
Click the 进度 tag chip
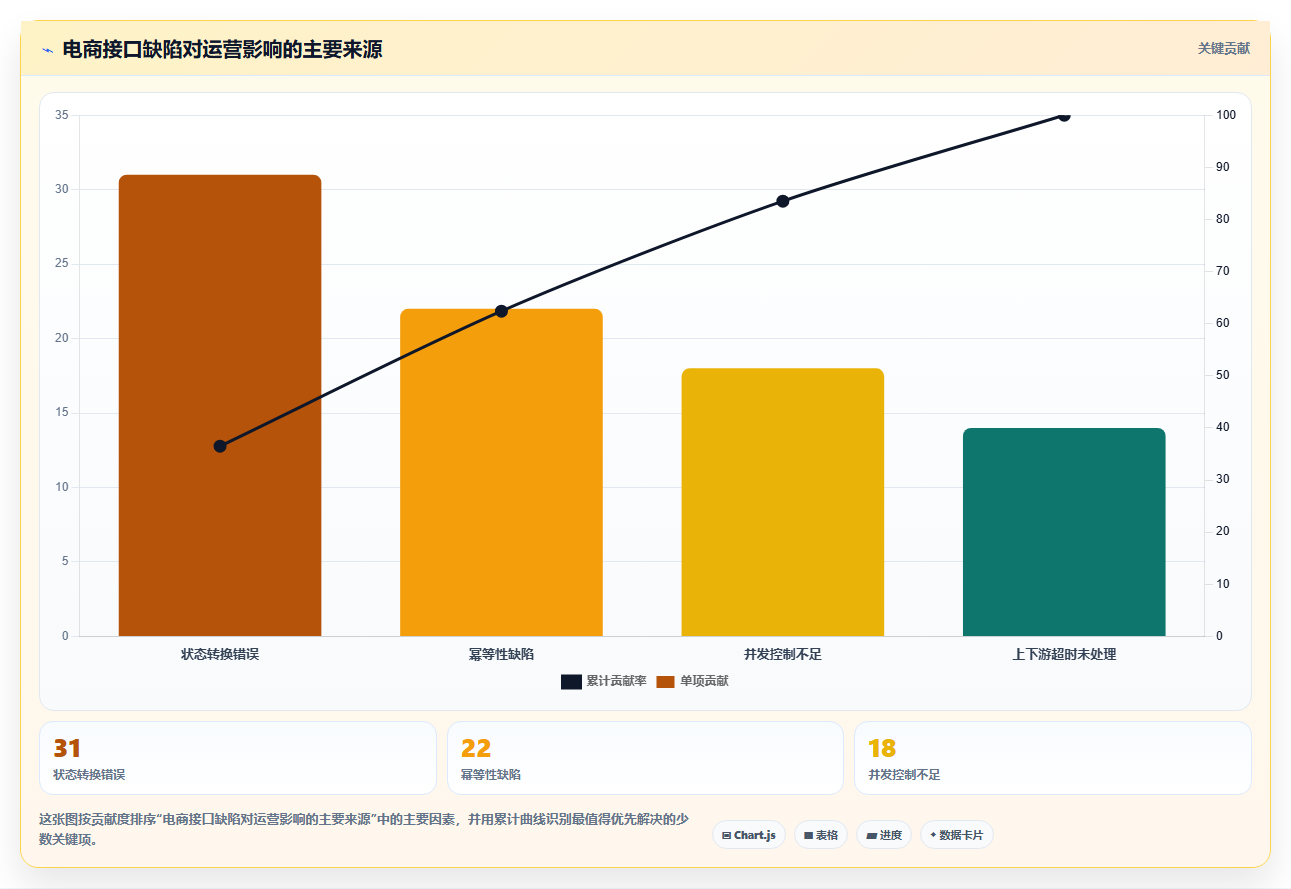tap(884, 835)
